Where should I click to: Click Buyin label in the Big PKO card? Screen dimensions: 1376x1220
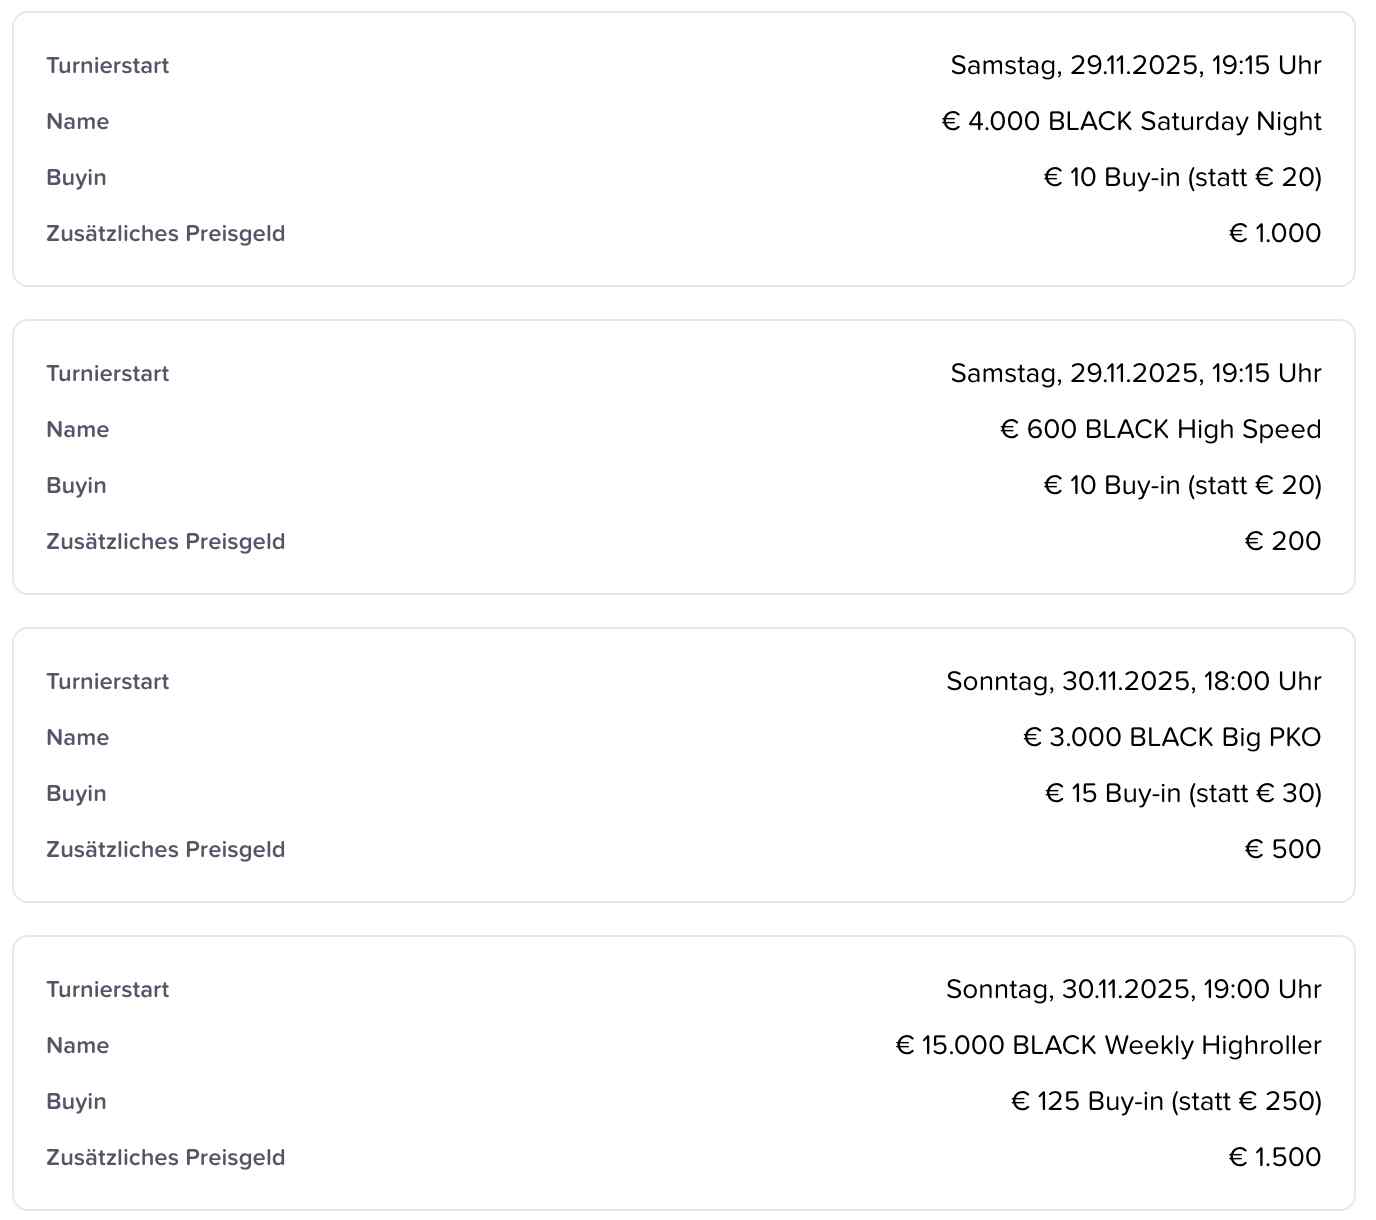click(76, 793)
